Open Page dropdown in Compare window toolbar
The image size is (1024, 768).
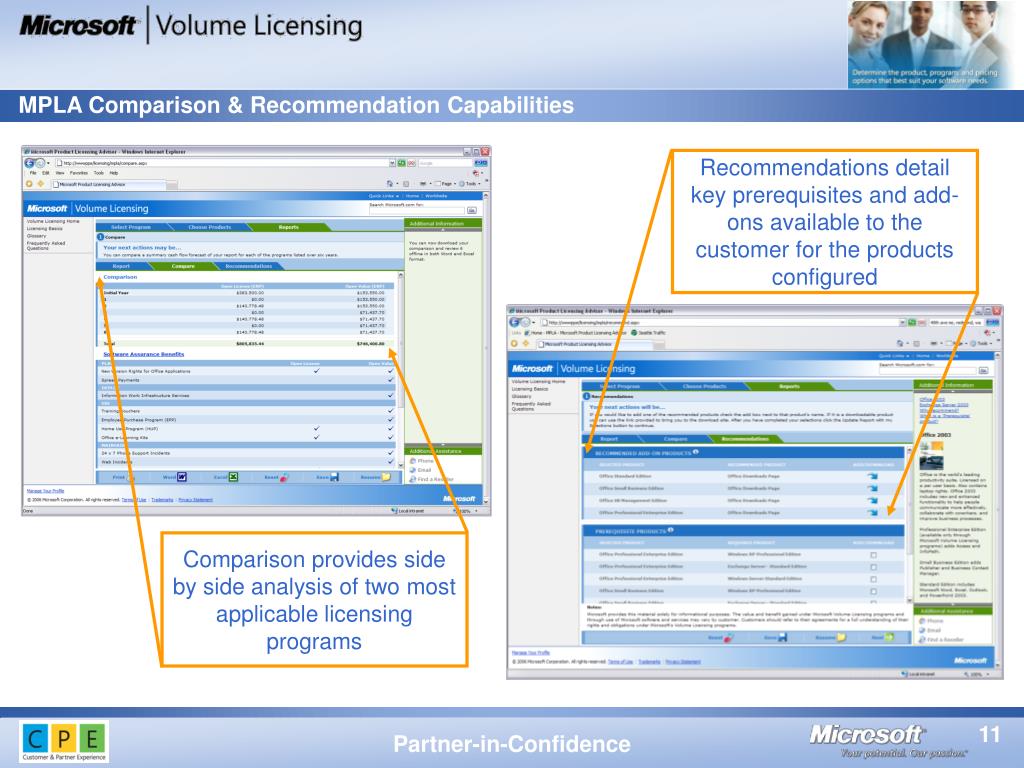pyautogui.click(x=448, y=184)
